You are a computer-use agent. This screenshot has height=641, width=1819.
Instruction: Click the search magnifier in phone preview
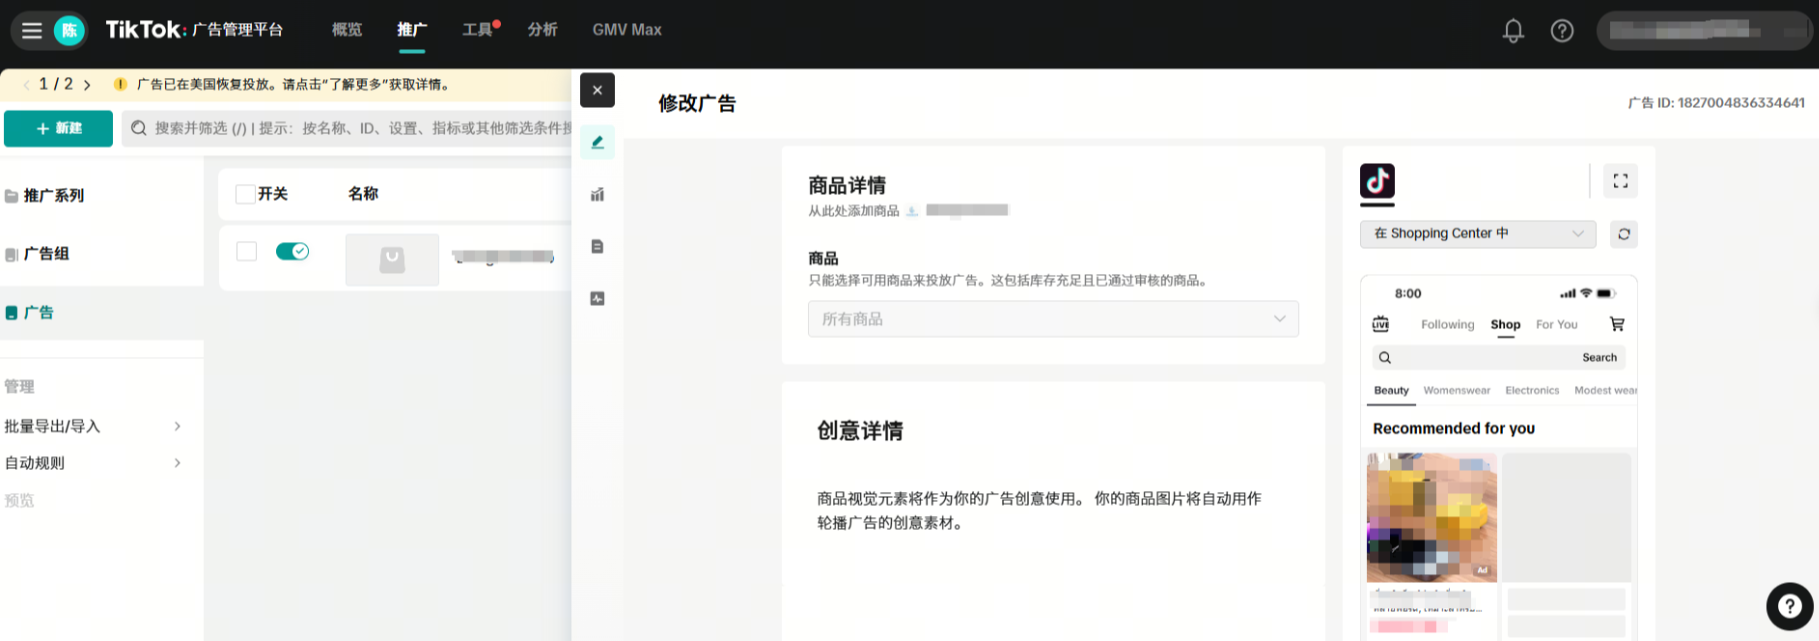pos(1385,357)
